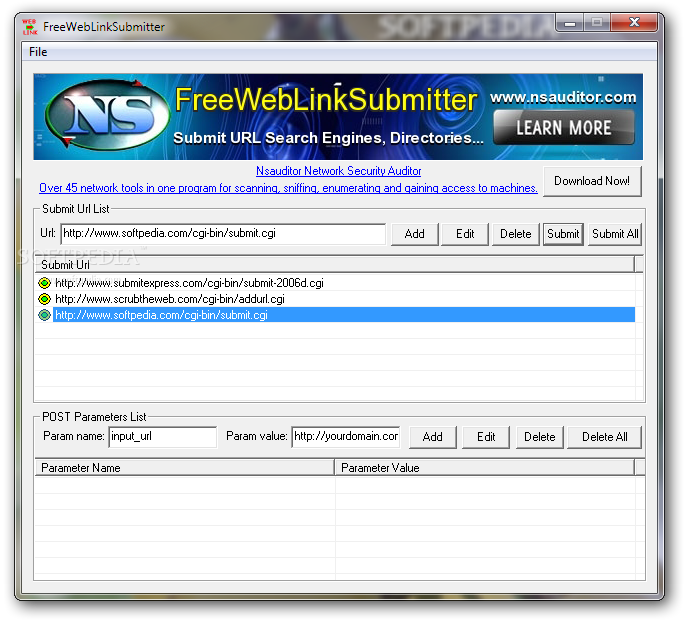This screenshot has height=621, width=685.
Task: Click the Submit All button
Action: pos(615,234)
